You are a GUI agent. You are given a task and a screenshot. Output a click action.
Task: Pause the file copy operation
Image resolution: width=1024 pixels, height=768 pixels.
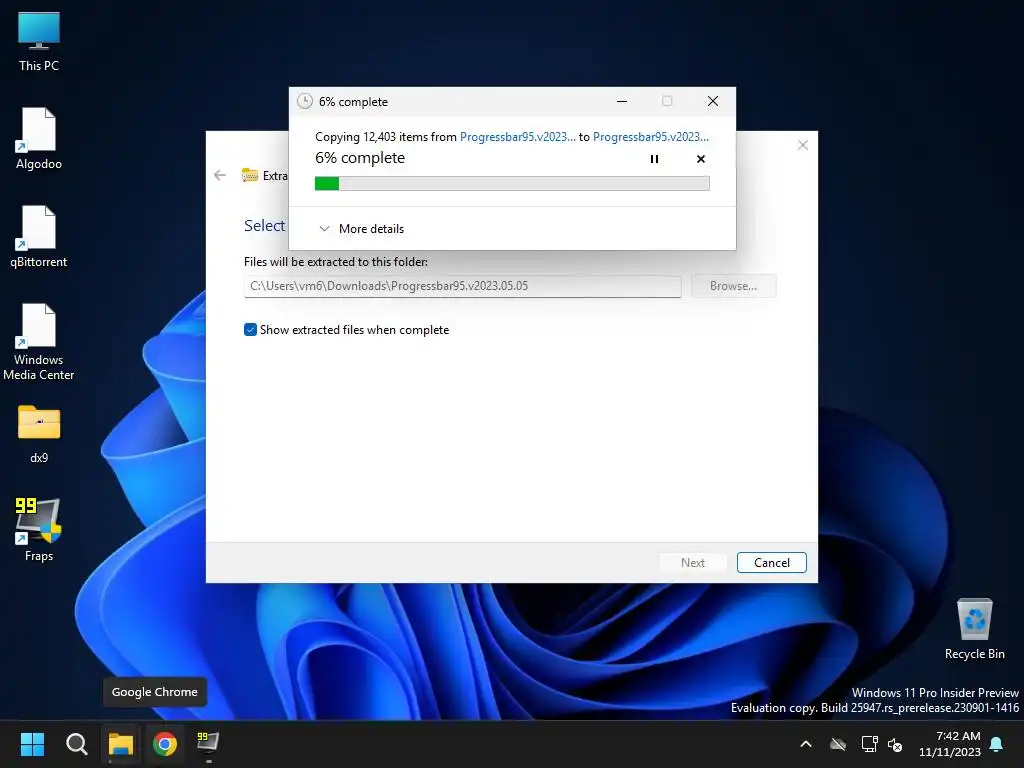654,159
